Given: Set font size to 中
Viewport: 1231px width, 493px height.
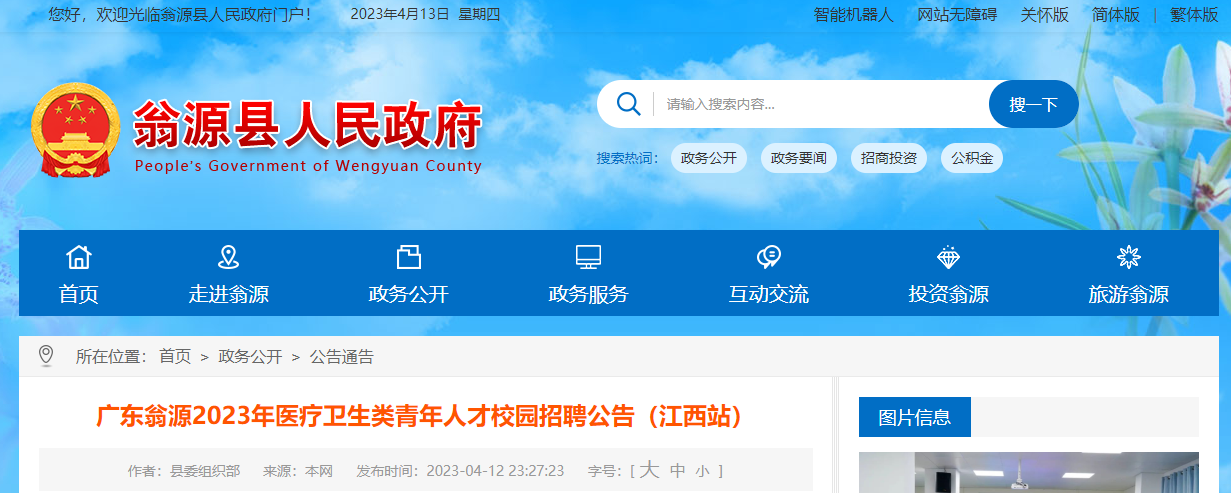Looking at the screenshot, I should click(x=678, y=470).
